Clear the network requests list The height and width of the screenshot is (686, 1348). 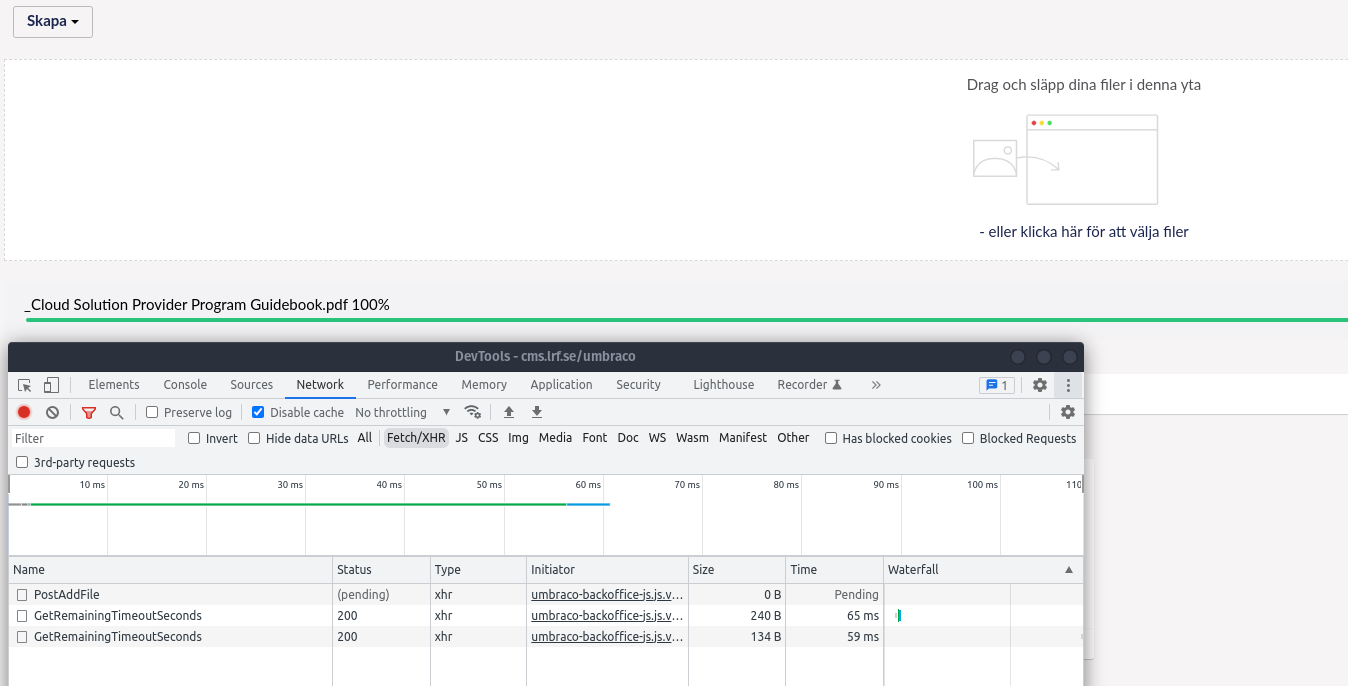pyautogui.click(x=51, y=411)
